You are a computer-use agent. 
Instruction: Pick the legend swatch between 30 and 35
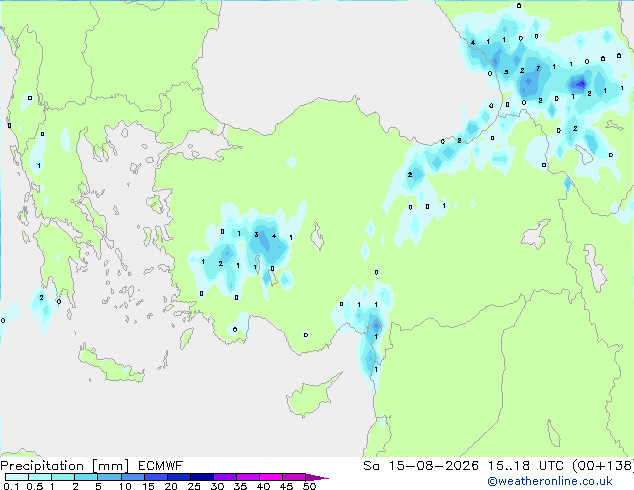224,477
